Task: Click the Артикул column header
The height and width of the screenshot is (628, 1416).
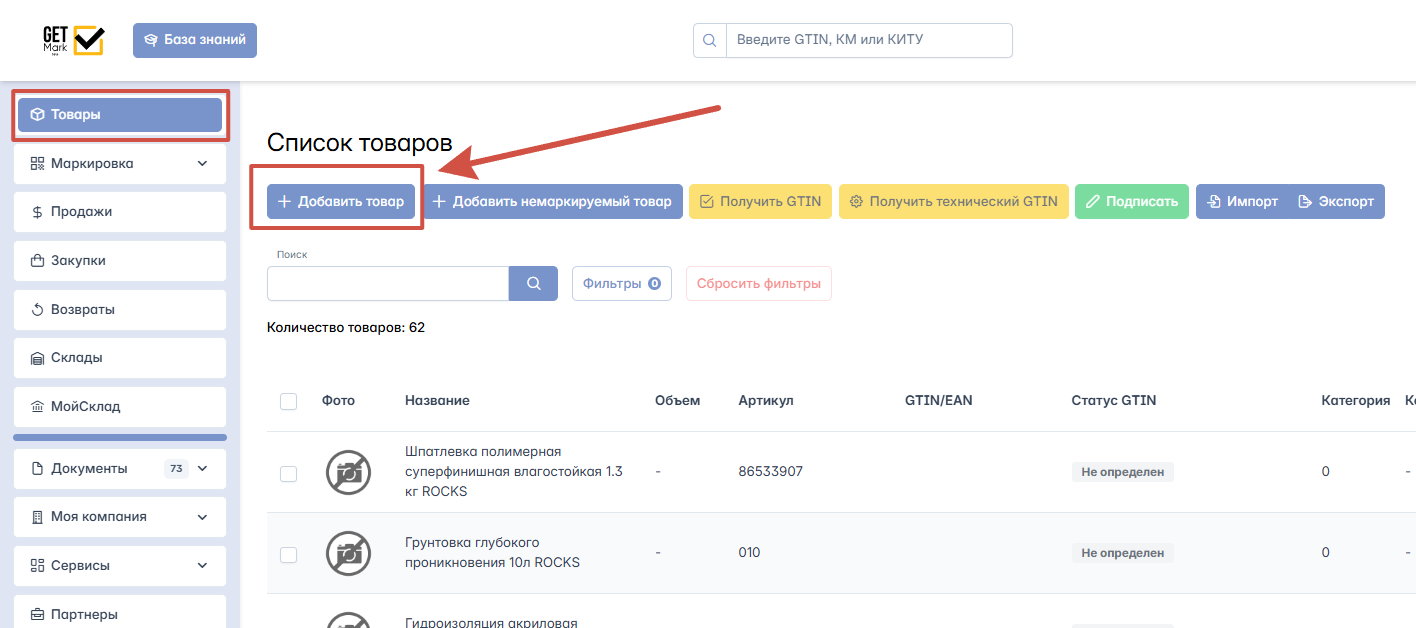Action: click(766, 400)
